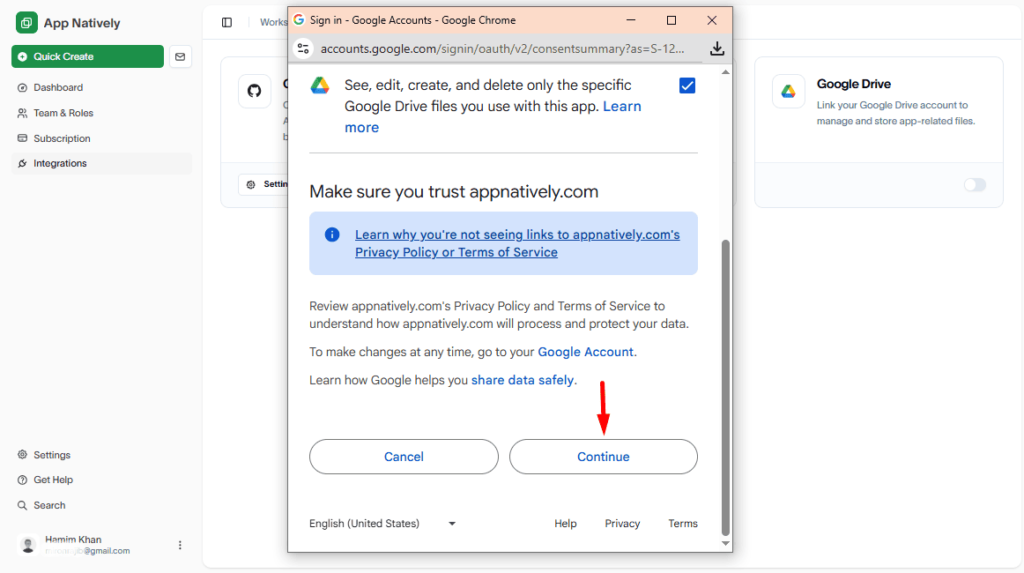Click the Search magnifier icon
This screenshot has height=573, width=1024.
pyautogui.click(x=22, y=505)
